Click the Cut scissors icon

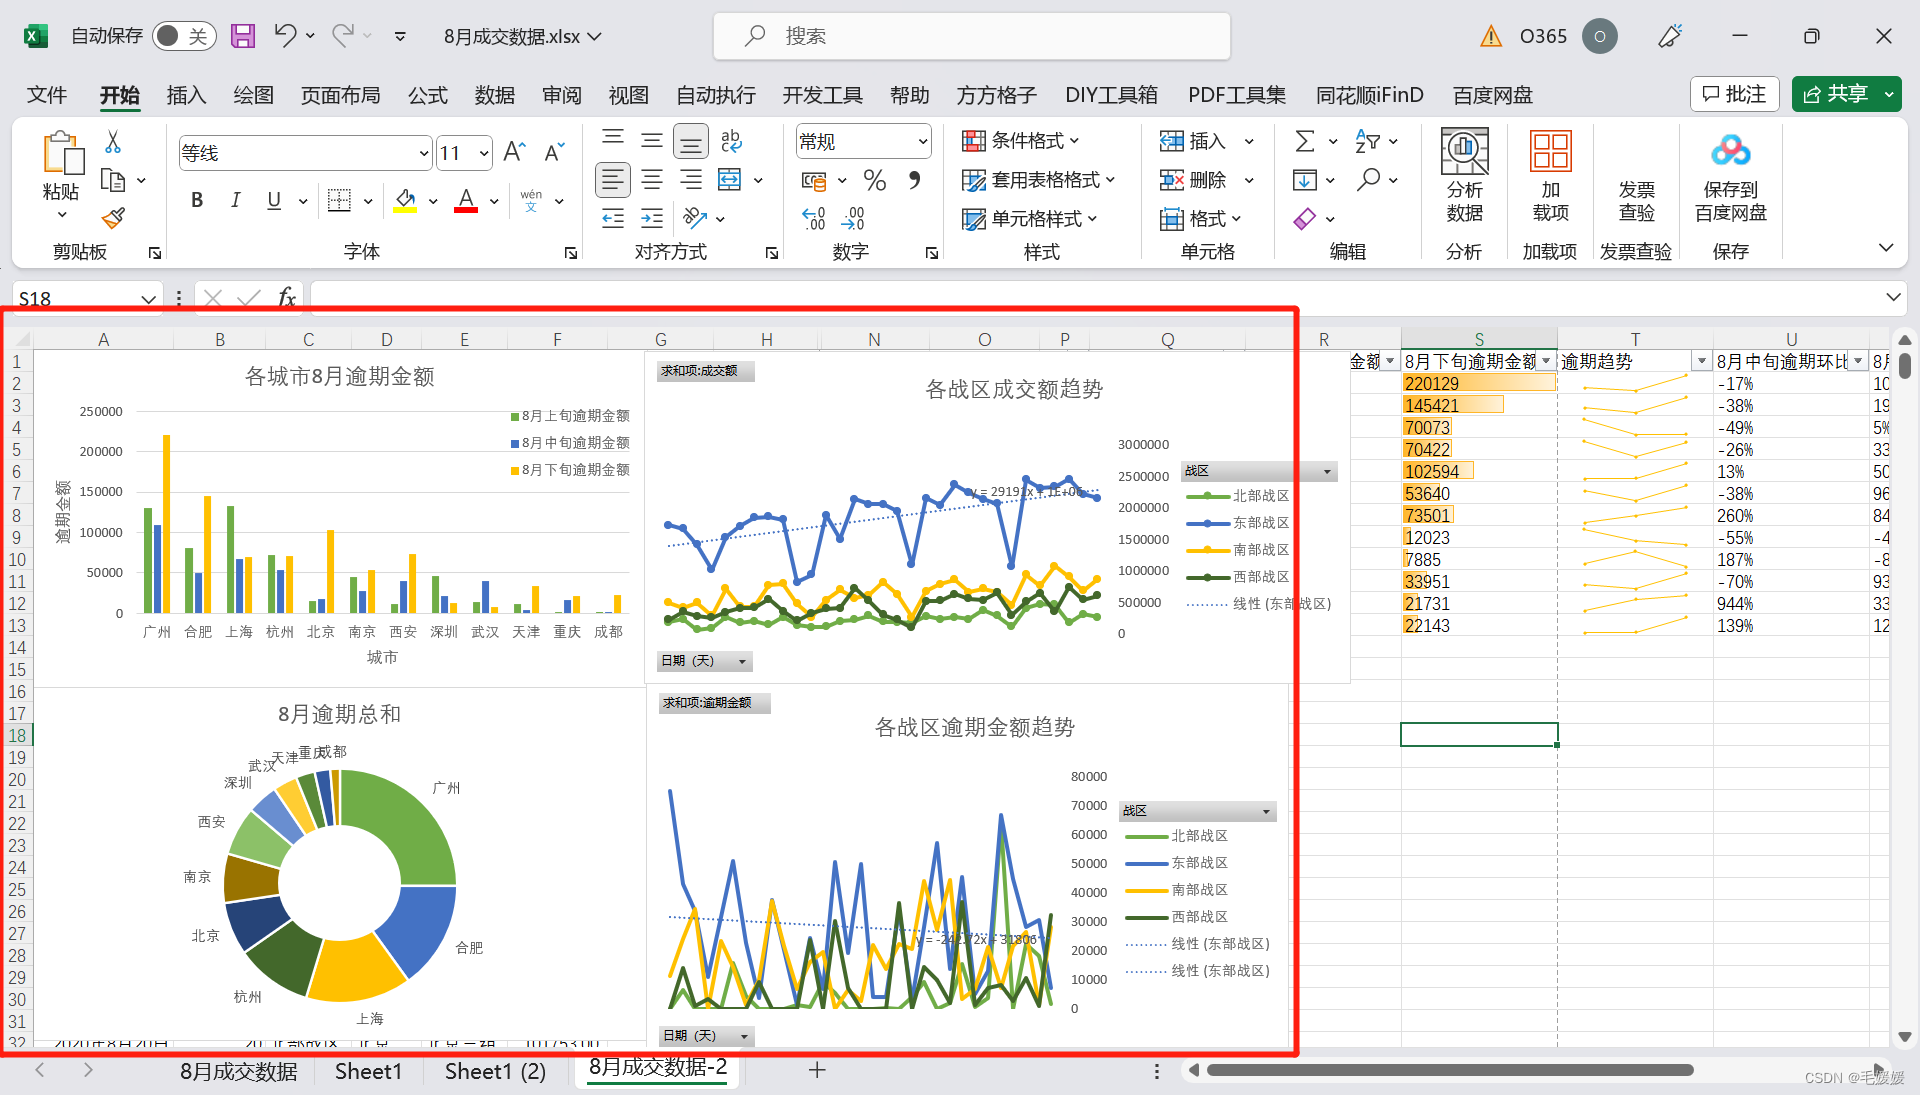[x=113, y=142]
